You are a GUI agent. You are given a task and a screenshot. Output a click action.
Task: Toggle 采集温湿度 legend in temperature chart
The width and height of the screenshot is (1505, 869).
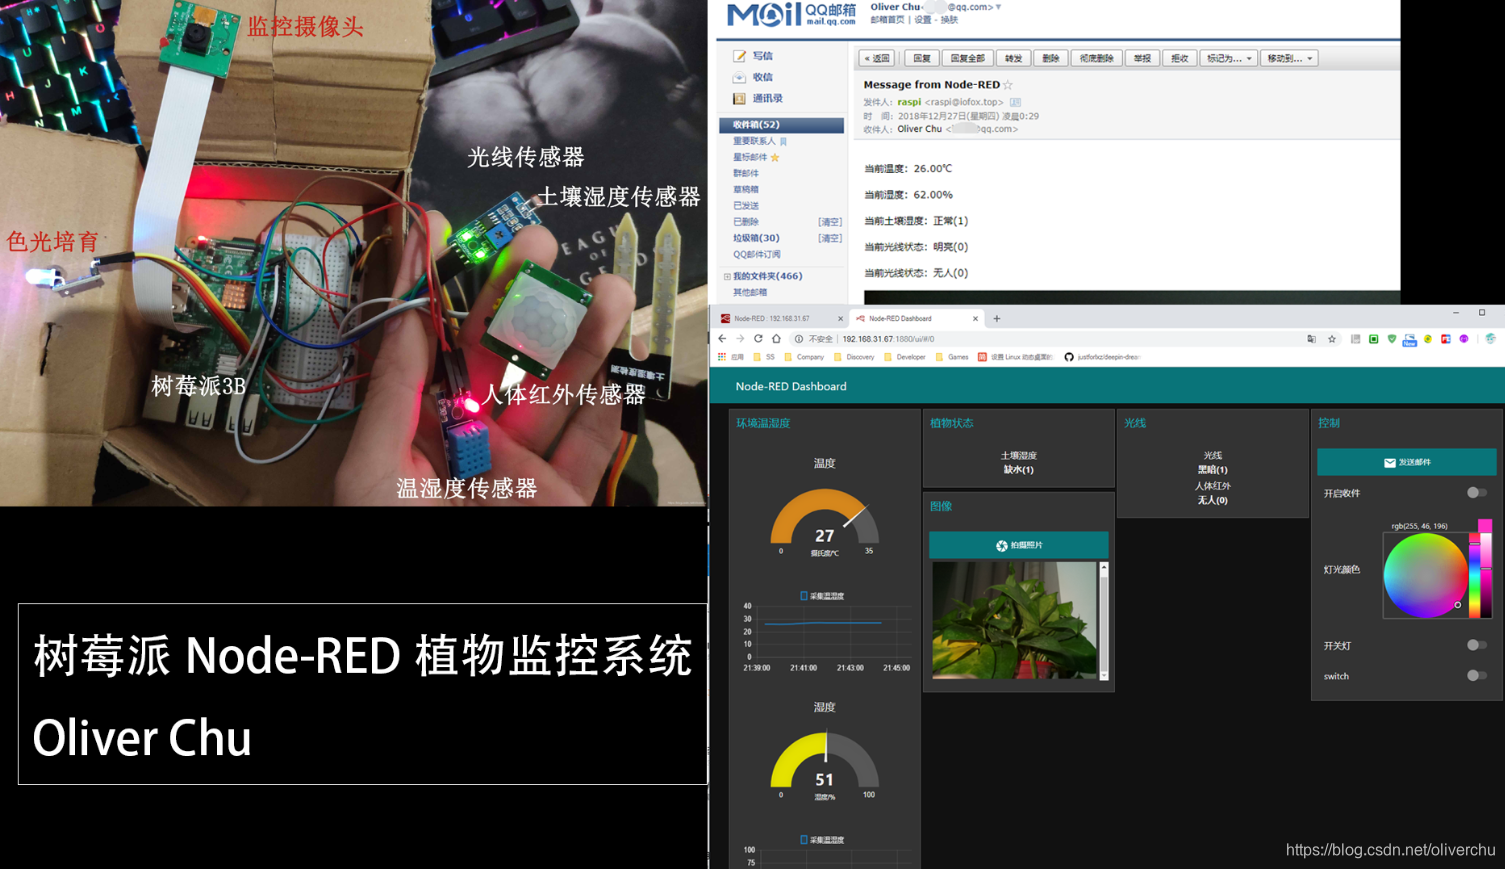pos(822,596)
